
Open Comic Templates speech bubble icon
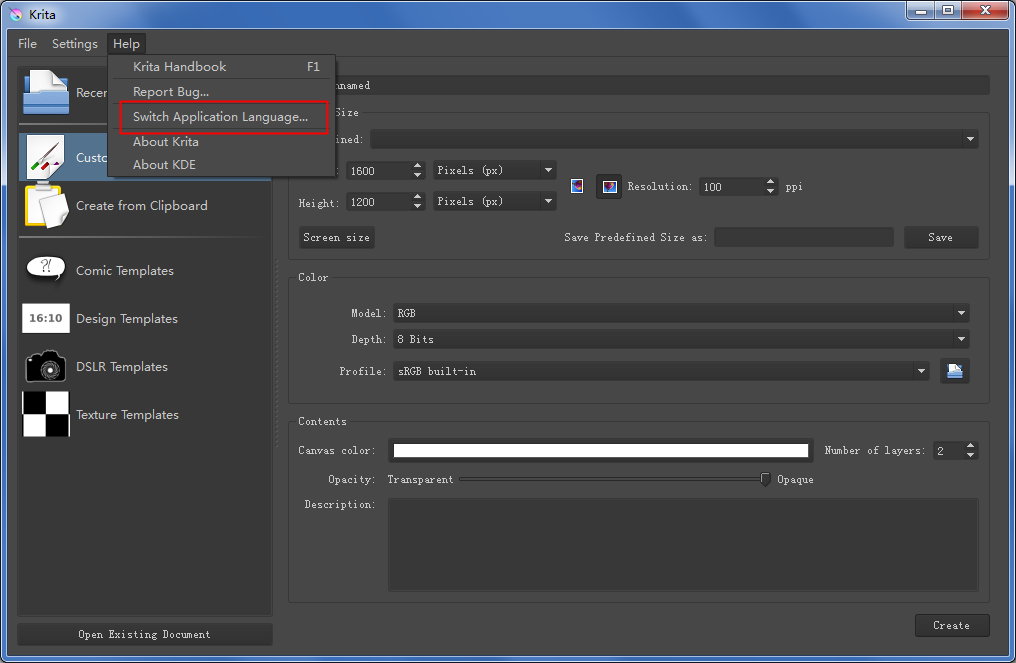coord(45,270)
